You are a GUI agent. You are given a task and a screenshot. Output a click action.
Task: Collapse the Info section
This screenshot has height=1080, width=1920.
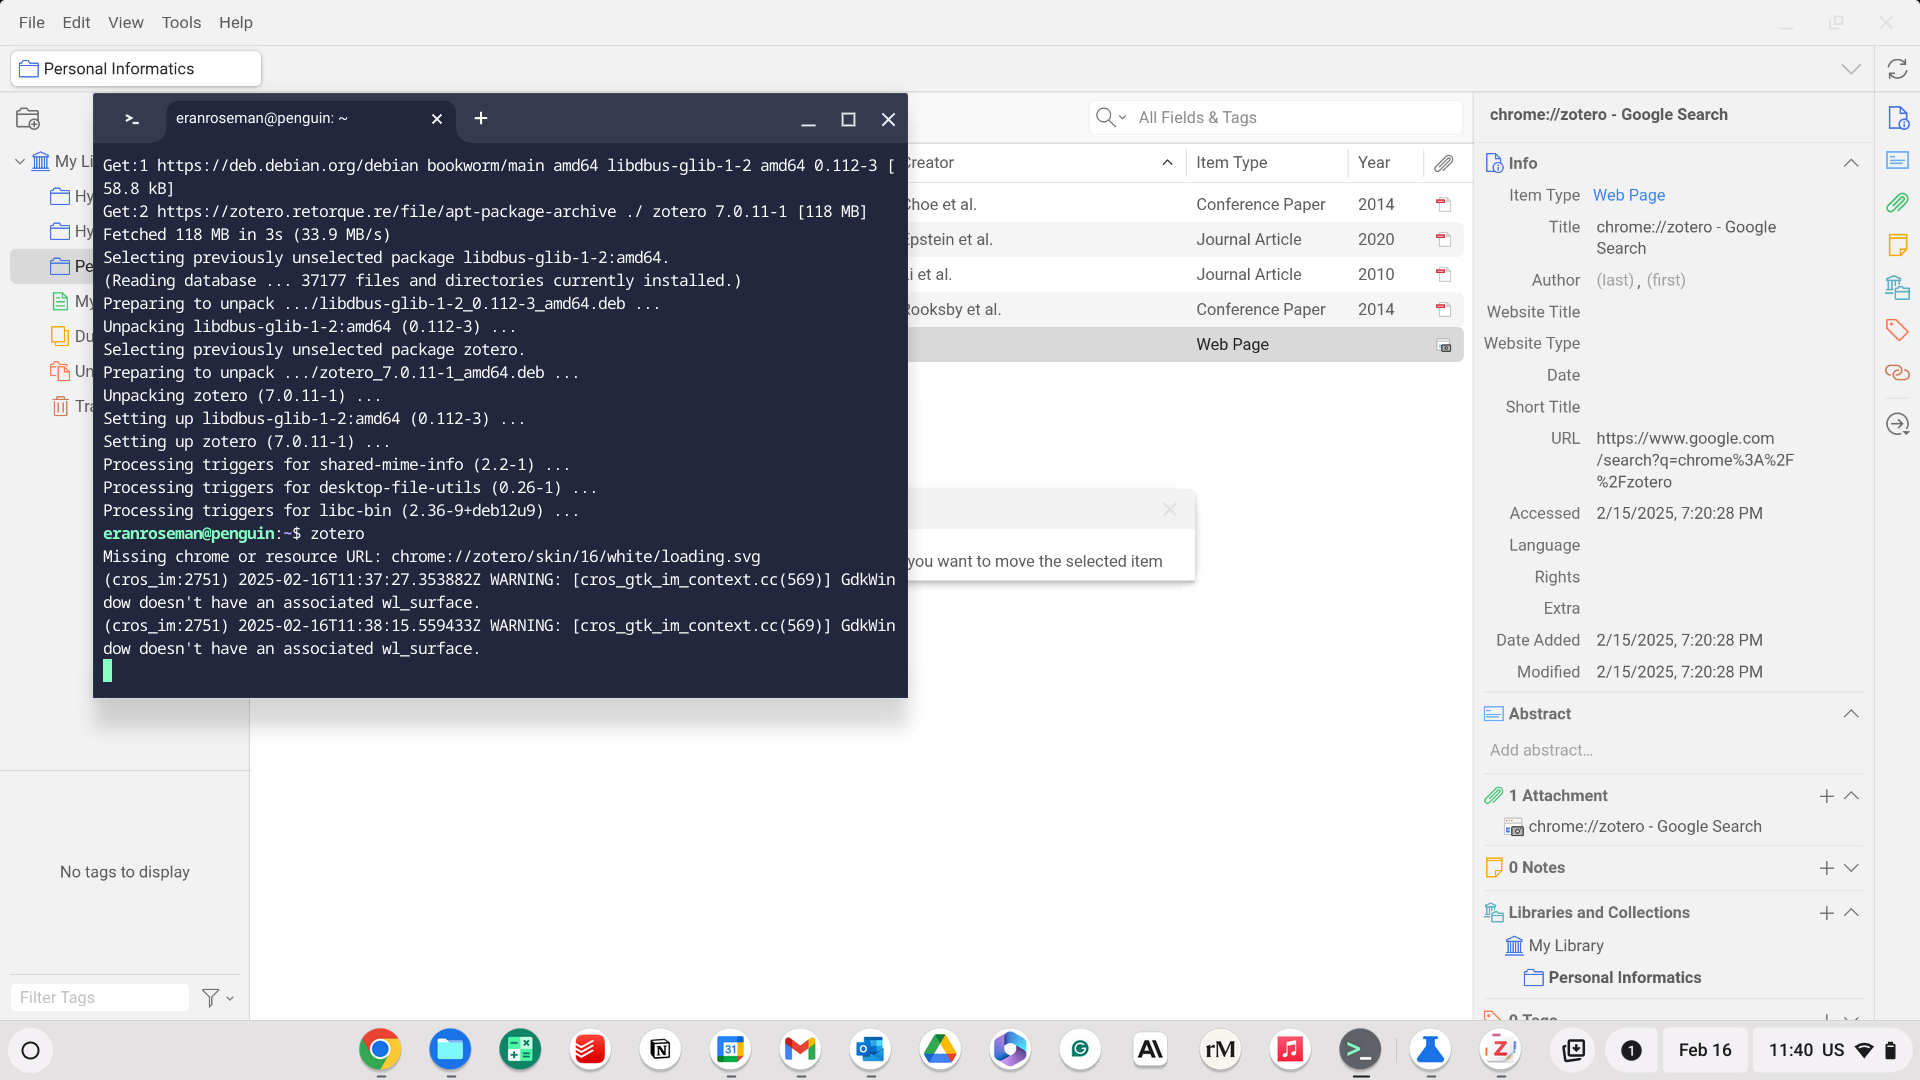coord(1851,163)
